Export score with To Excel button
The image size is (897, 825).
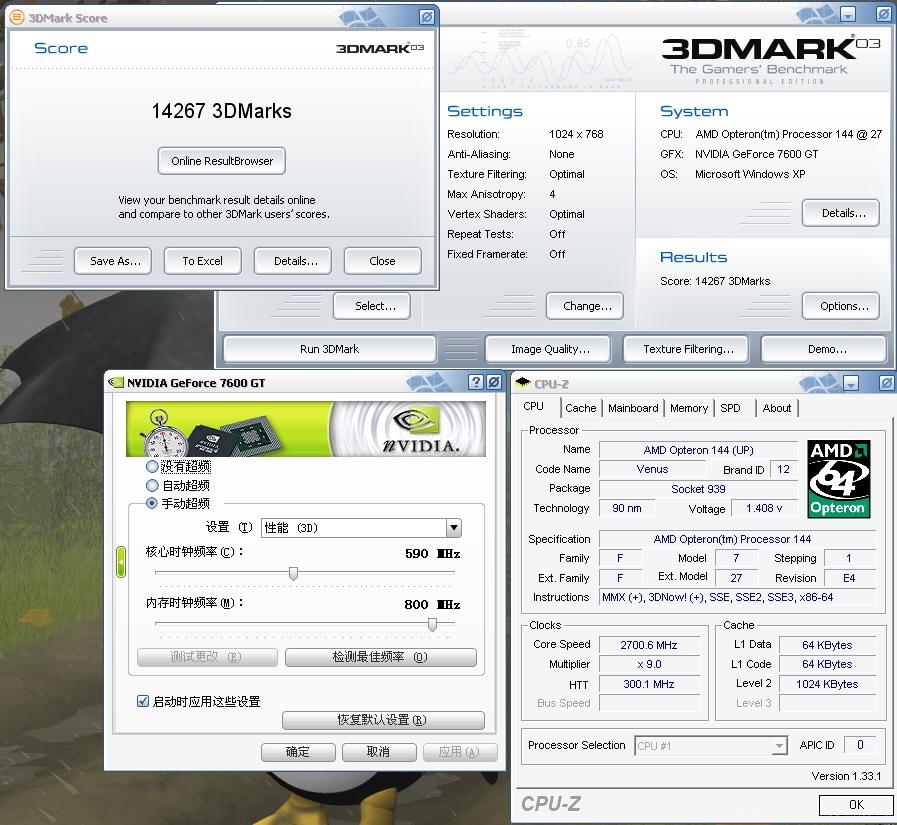tap(203, 261)
